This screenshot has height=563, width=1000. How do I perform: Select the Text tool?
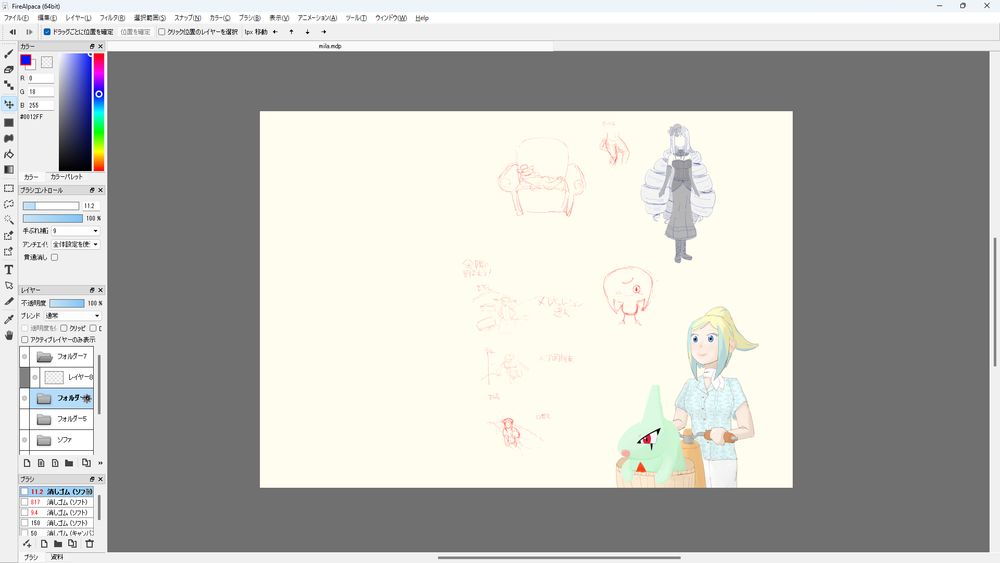tap(9, 269)
